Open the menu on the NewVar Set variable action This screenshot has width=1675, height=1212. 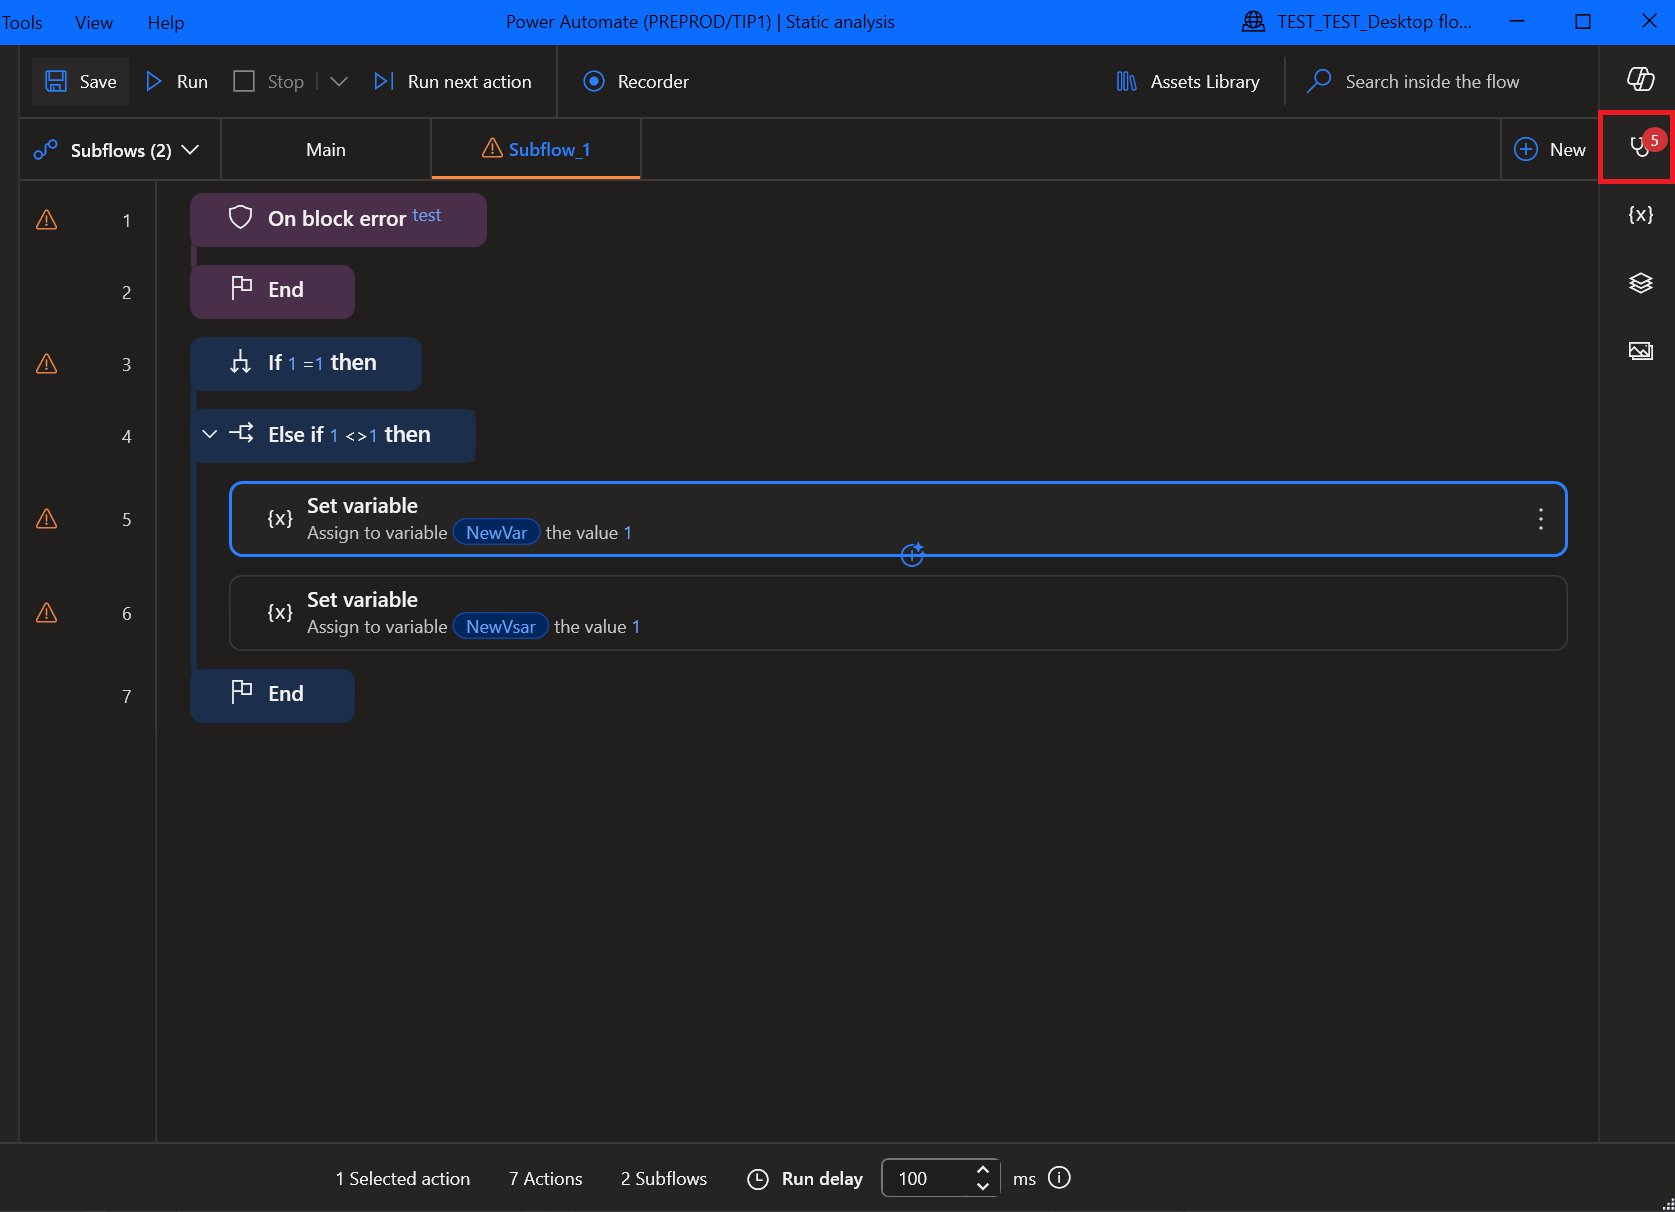tap(1540, 519)
